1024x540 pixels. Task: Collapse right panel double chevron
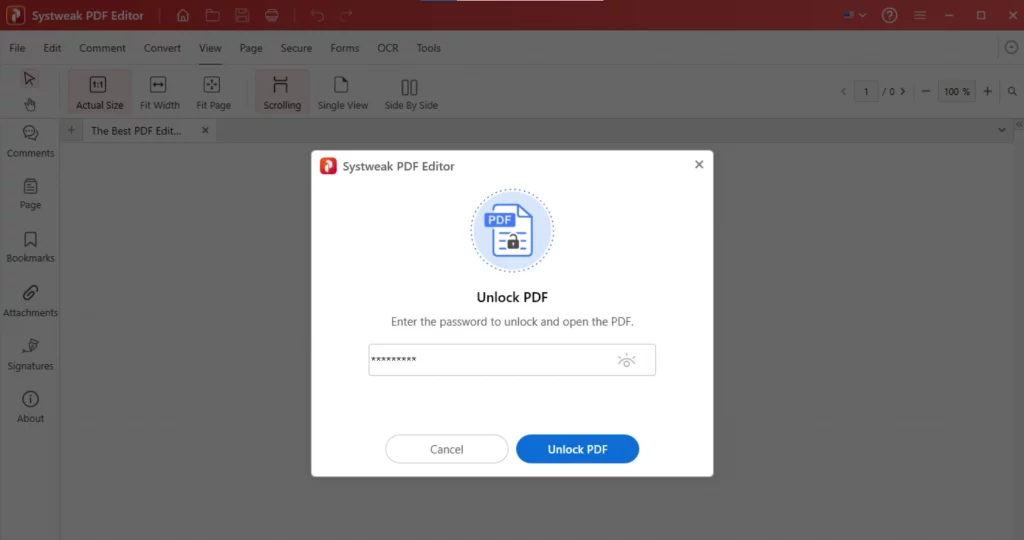click(1019, 124)
